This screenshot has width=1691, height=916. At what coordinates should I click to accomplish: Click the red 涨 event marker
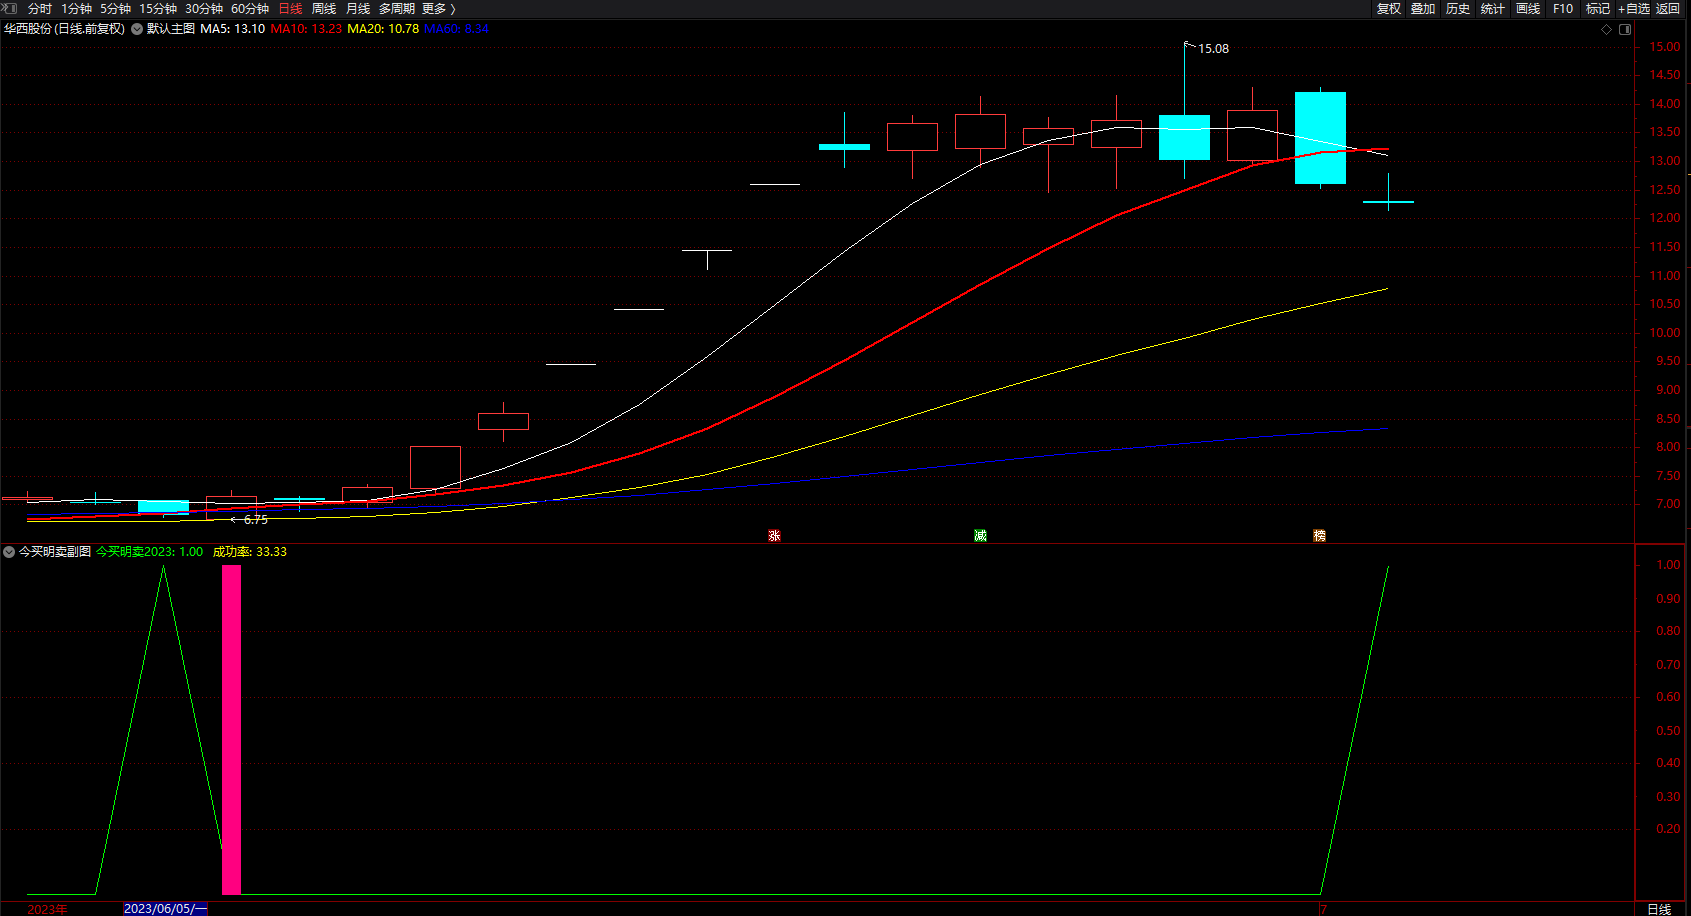(x=774, y=536)
